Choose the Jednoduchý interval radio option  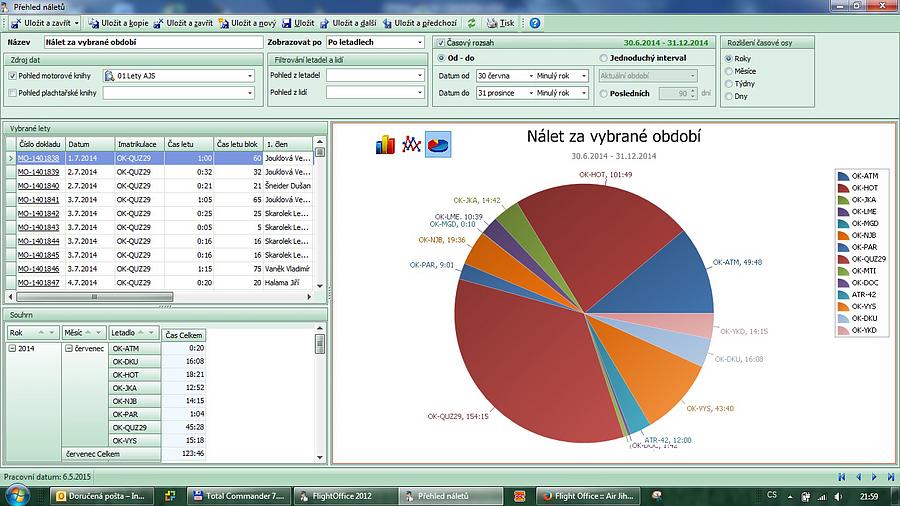tap(603, 58)
